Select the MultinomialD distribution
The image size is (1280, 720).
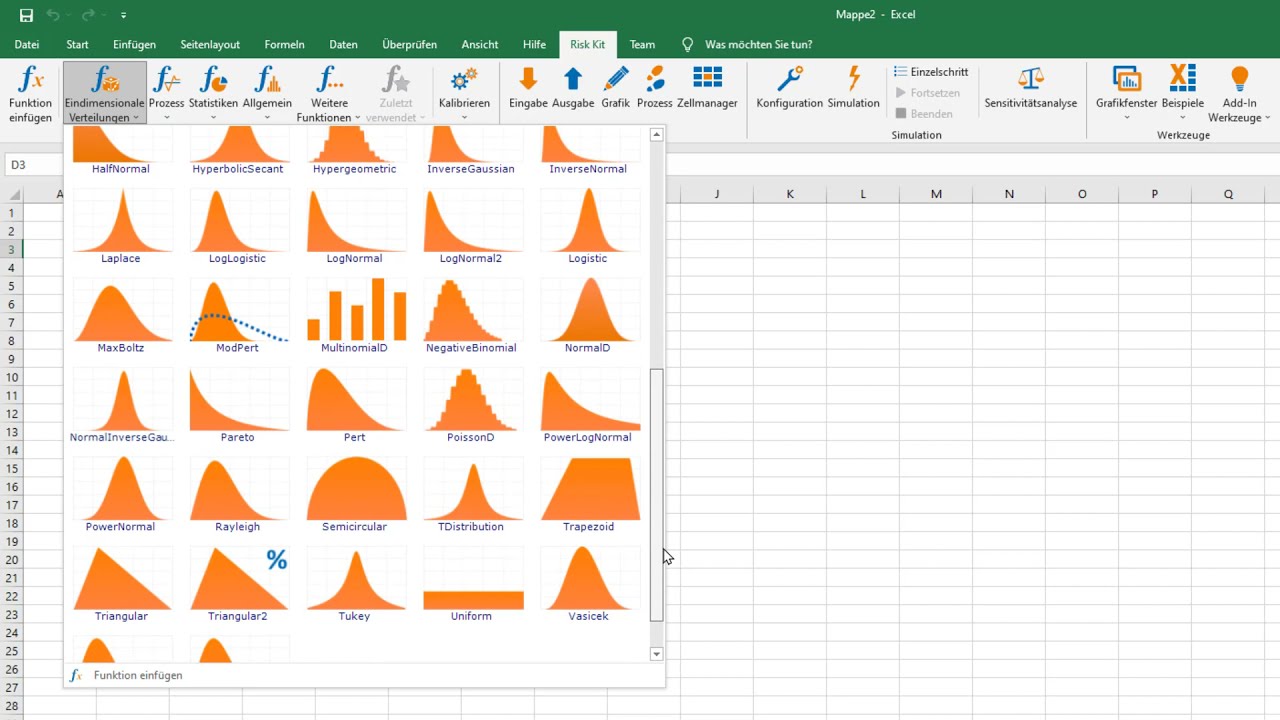pyautogui.click(x=355, y=317)
